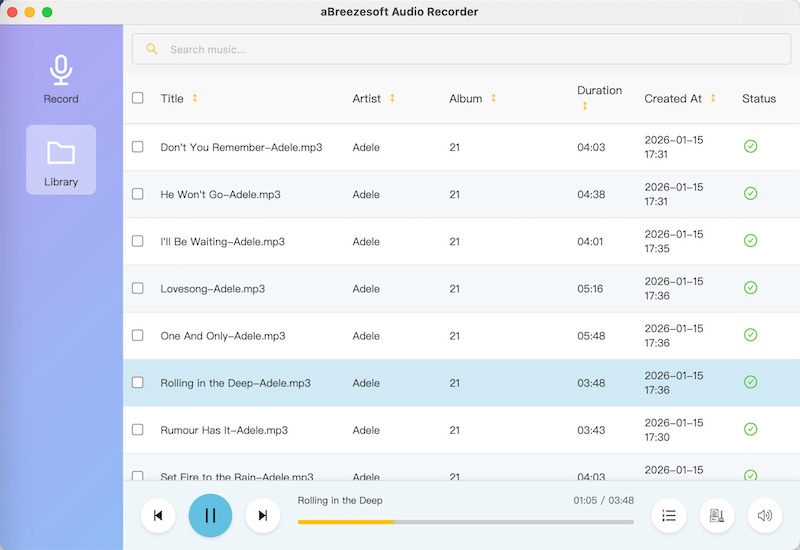This screenshot has height=550, width=800.
Task: Click duration 05:48 in One And Only row
Action: [591, 336]
